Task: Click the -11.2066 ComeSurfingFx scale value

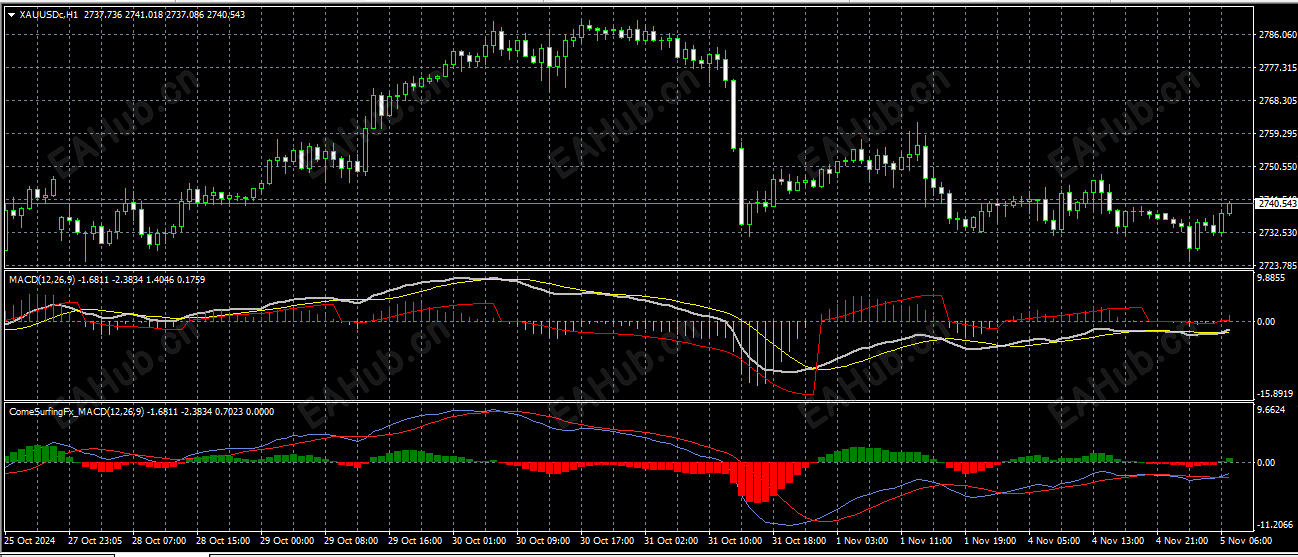Action: tap(1275, 524)
